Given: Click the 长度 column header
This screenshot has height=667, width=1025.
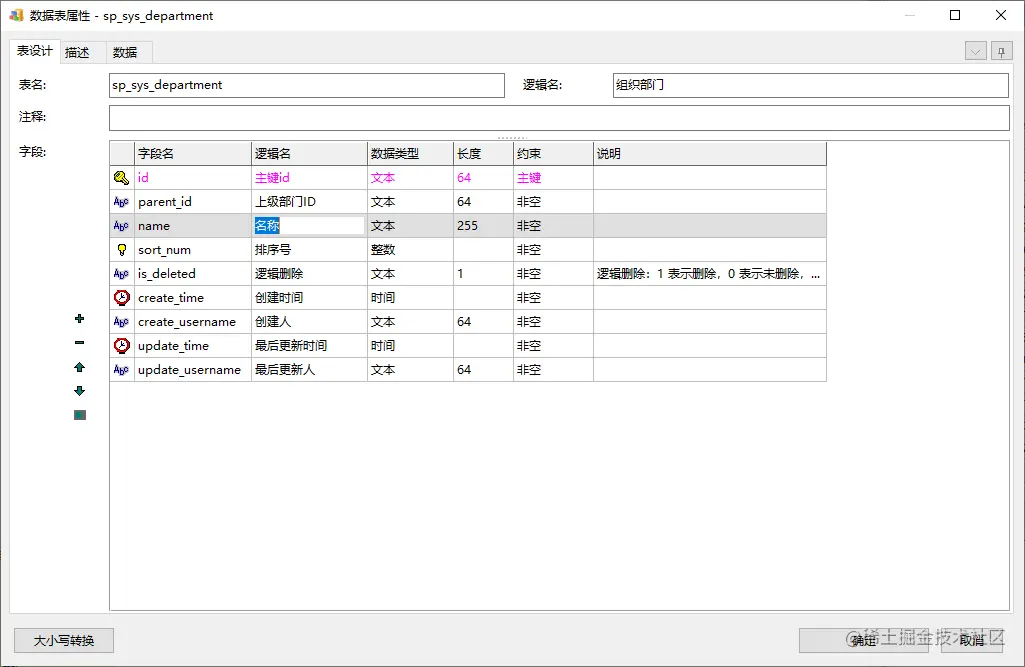Looking at the screenshot, I should pyautogui.click(x=484, y=154).
